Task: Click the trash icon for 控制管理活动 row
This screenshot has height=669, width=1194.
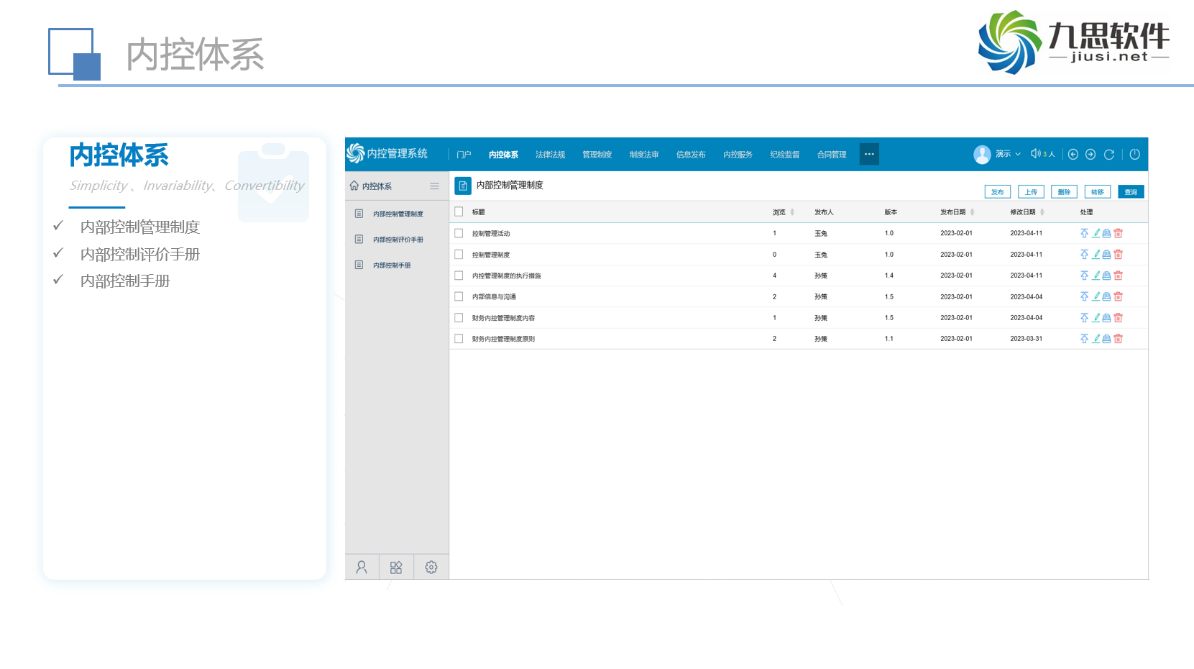Action: coord(1118,233)
